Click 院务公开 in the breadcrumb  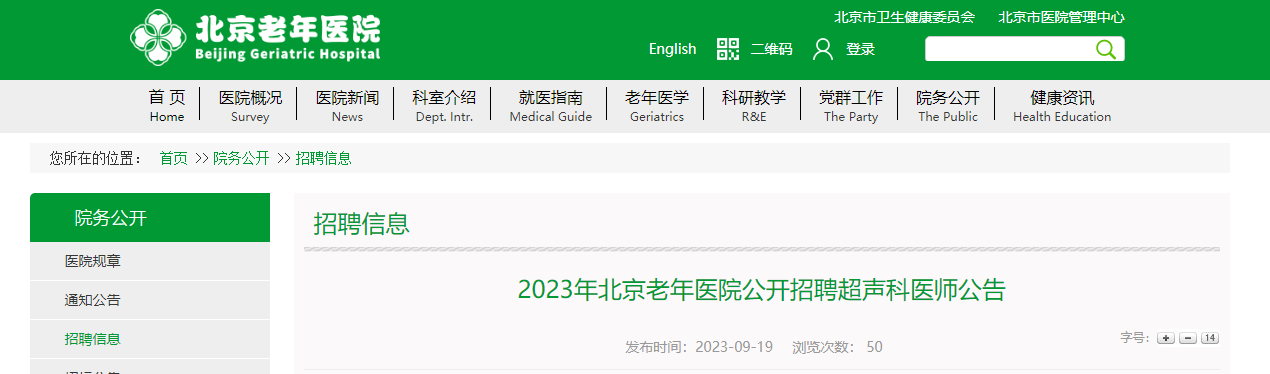click(241, 158)
